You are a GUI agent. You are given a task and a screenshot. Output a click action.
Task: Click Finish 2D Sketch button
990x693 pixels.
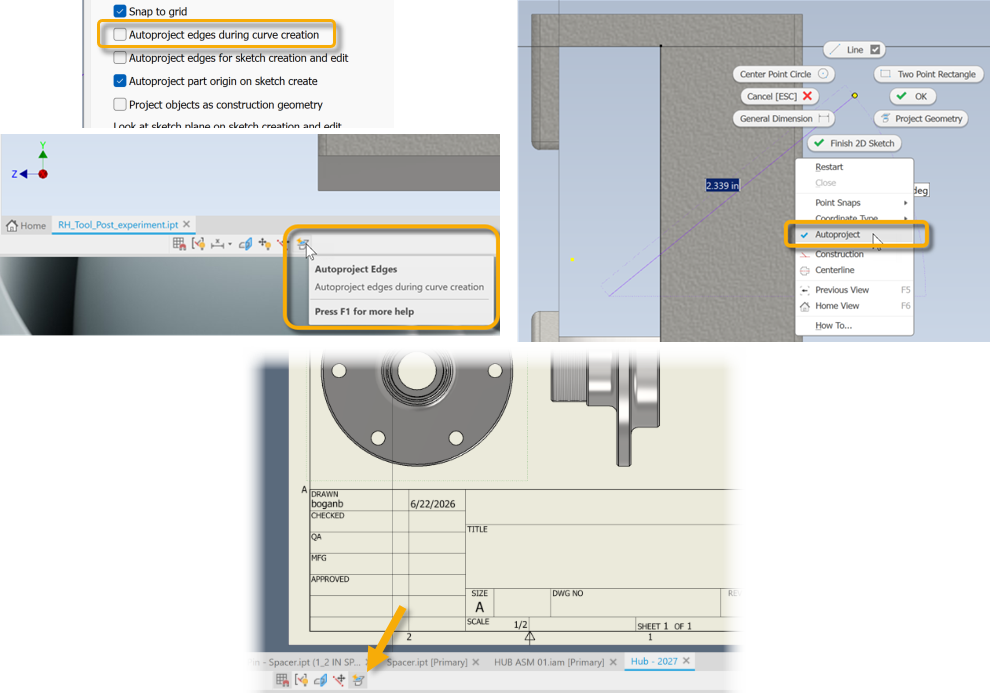coord(854,143)
